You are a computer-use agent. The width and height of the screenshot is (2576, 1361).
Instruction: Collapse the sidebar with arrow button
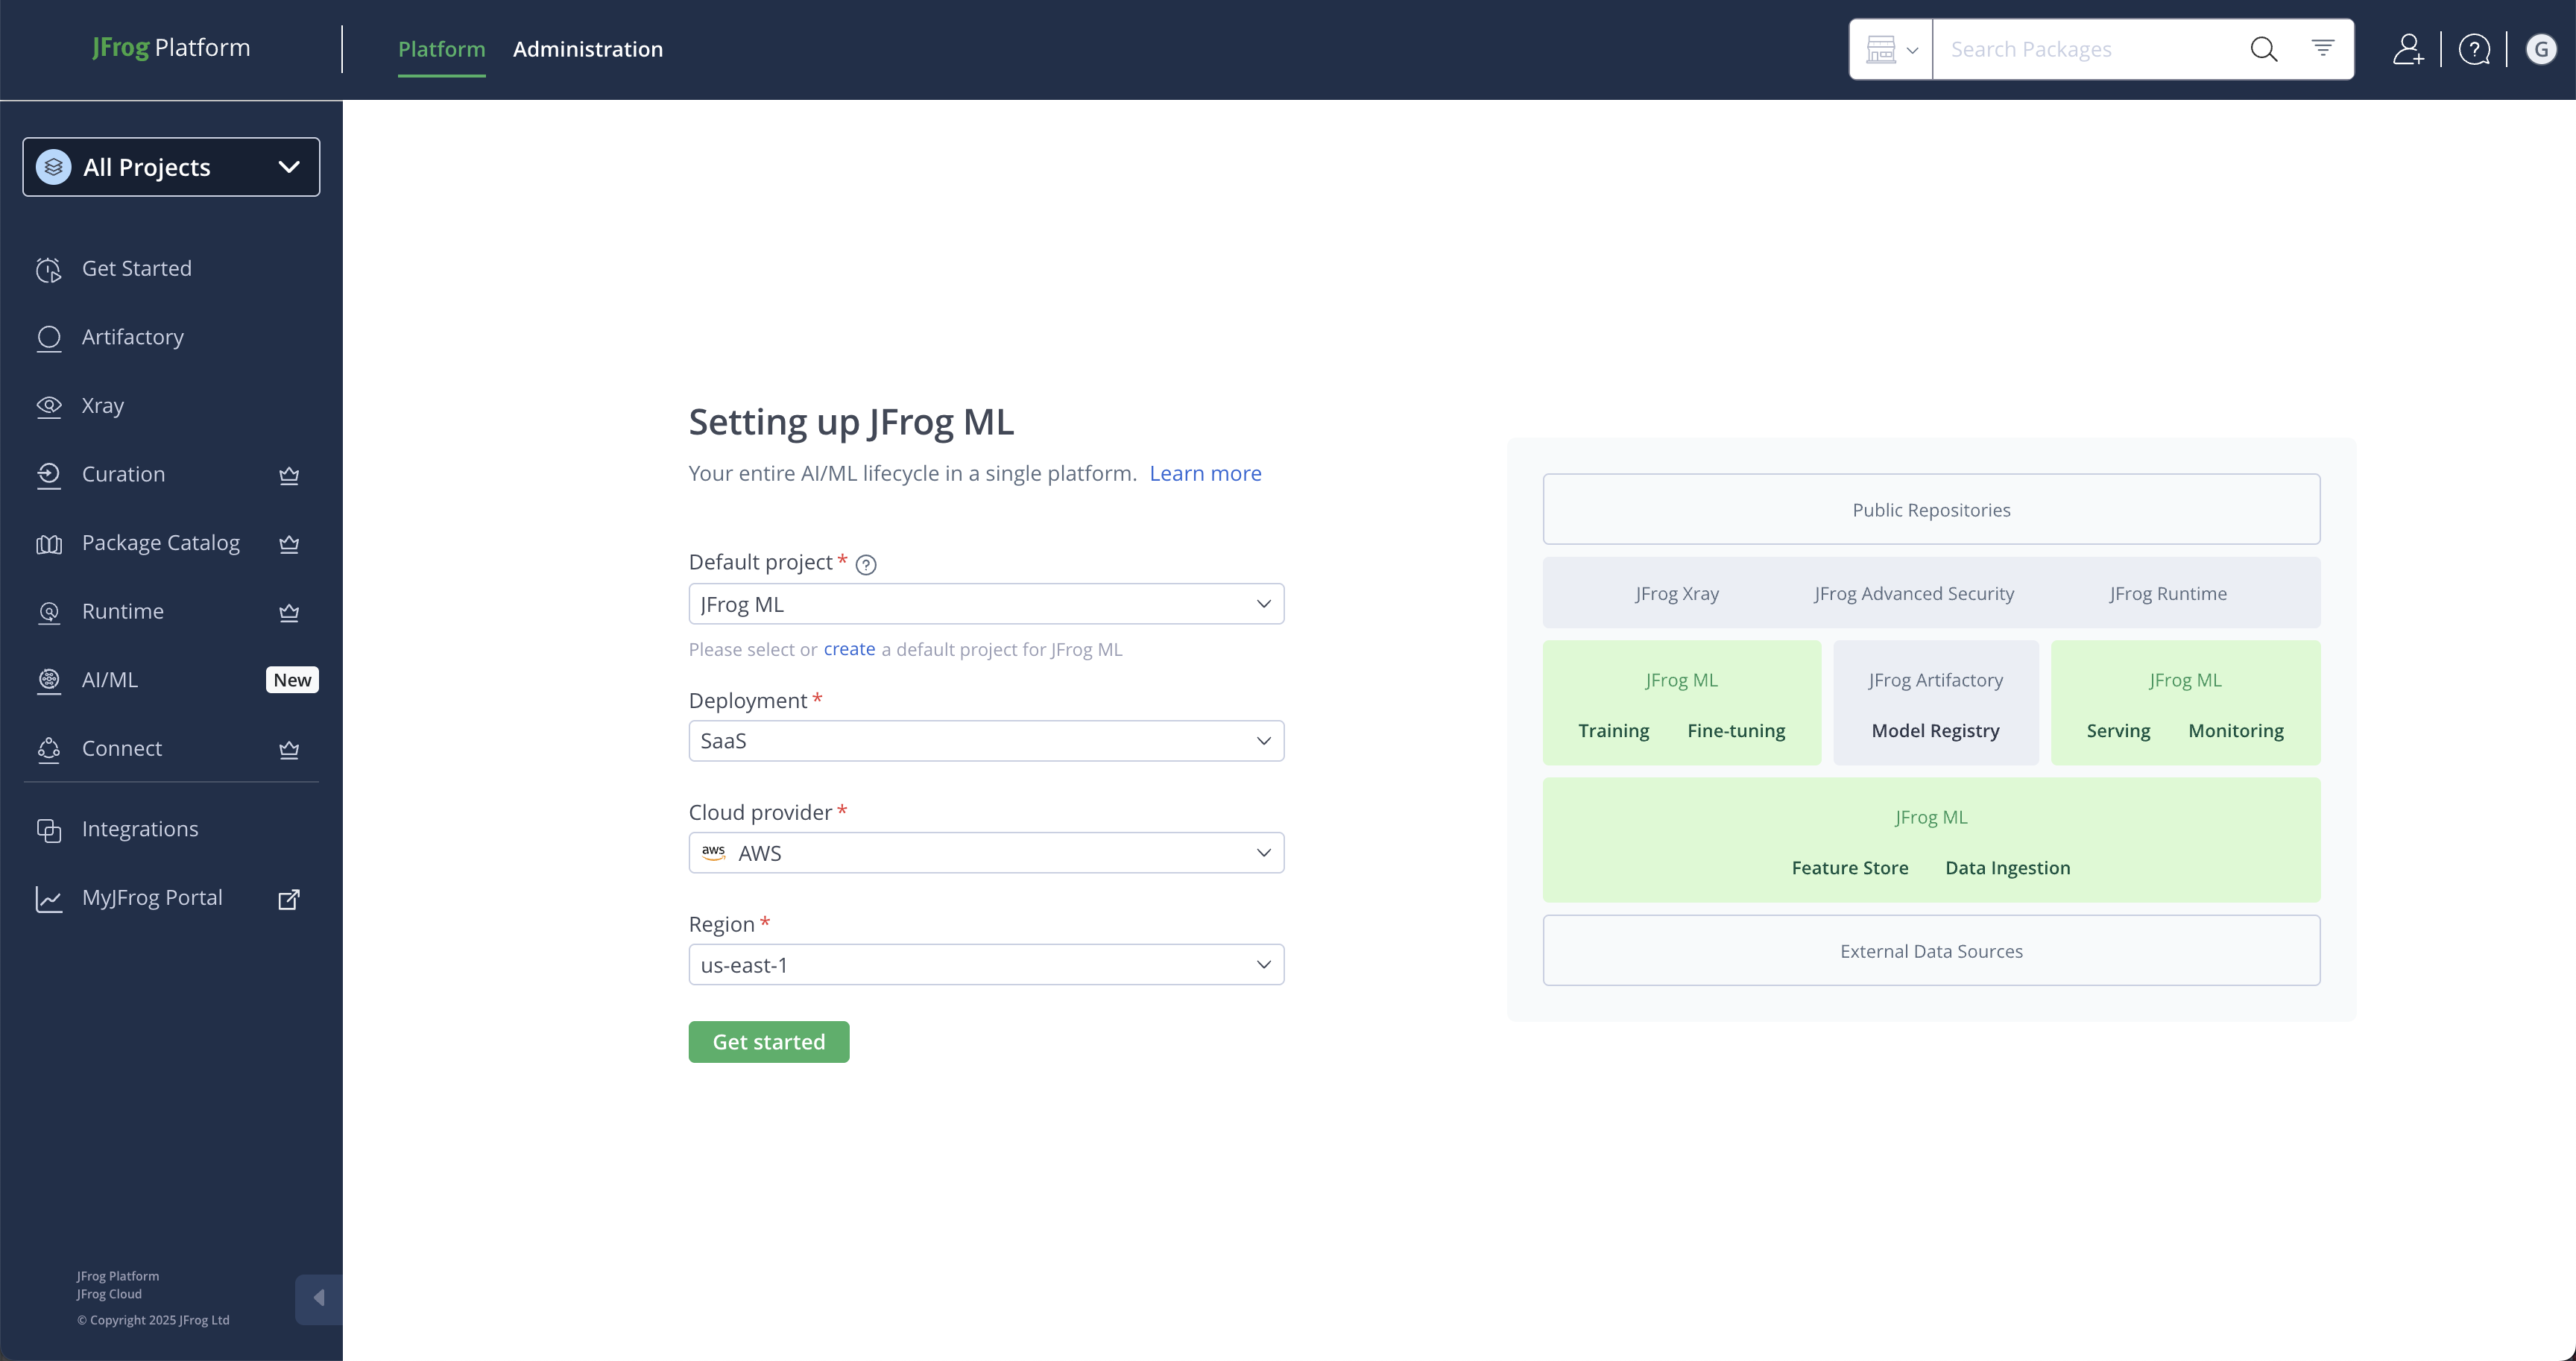point(319,1298)
